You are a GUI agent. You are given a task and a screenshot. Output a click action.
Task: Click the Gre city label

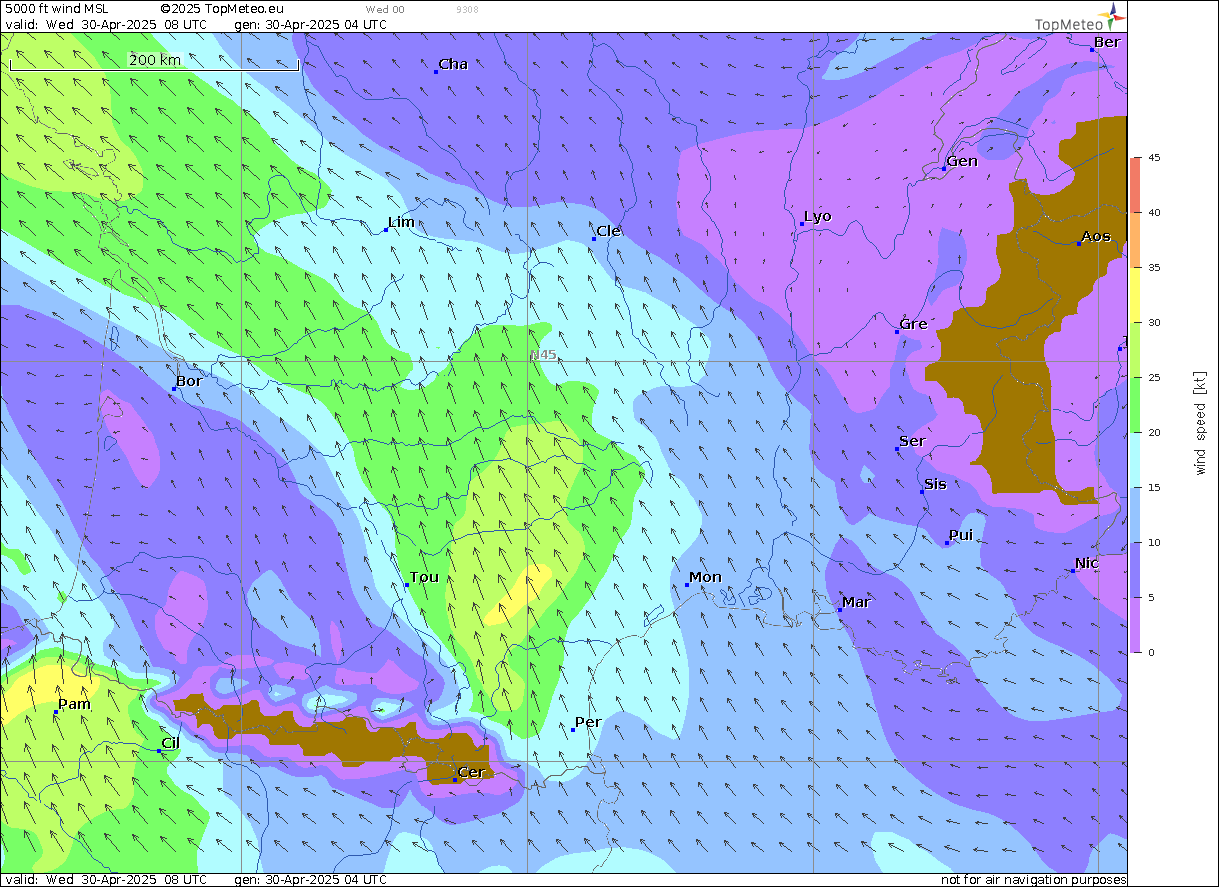tap(914, 324)
